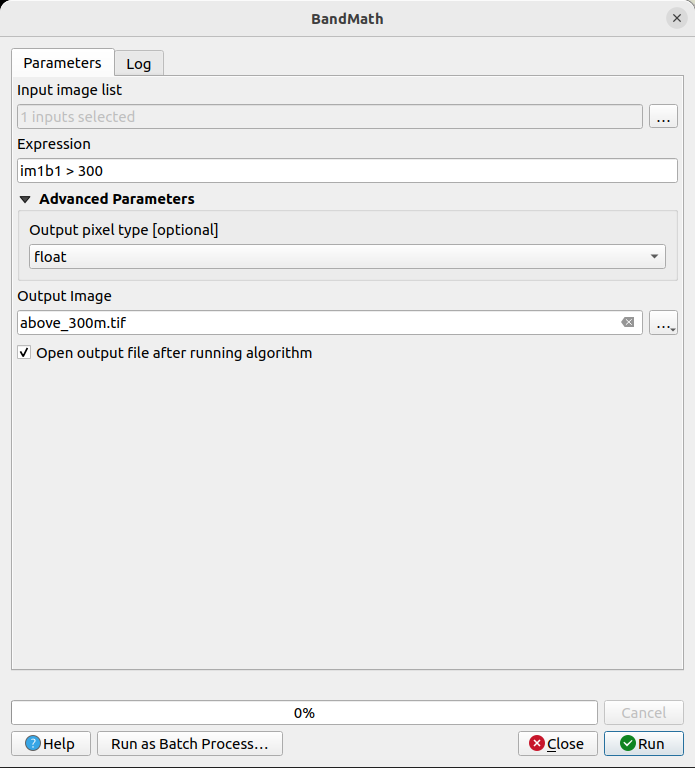Open Help for BandMath algorithm
Image resolution: width=695 pixels, height=768 pixels.
point(50,743)
